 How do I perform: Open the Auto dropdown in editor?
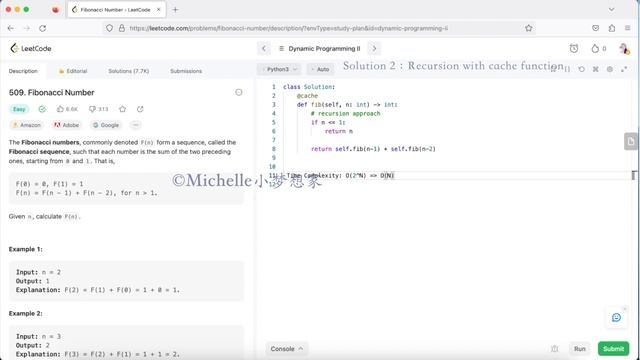click(x=320, y=69)
